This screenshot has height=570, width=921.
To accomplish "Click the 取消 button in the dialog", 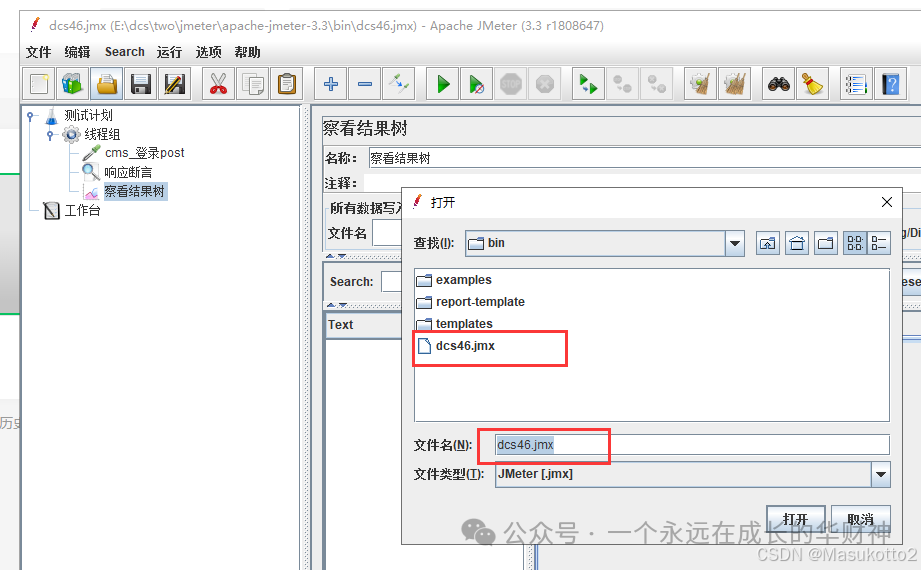I will [x=861, y=519].
